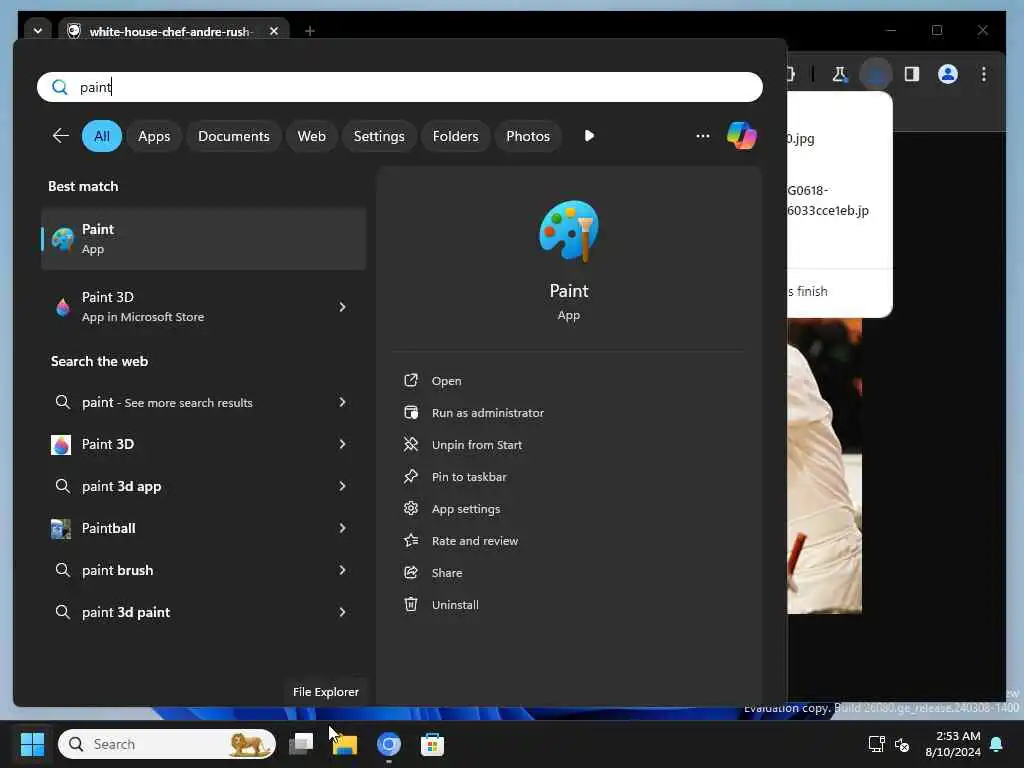Show more search filter categories arrow
Image resolution: width=1024 pixels, height=768 pixels.
click(x=589, y=136)
